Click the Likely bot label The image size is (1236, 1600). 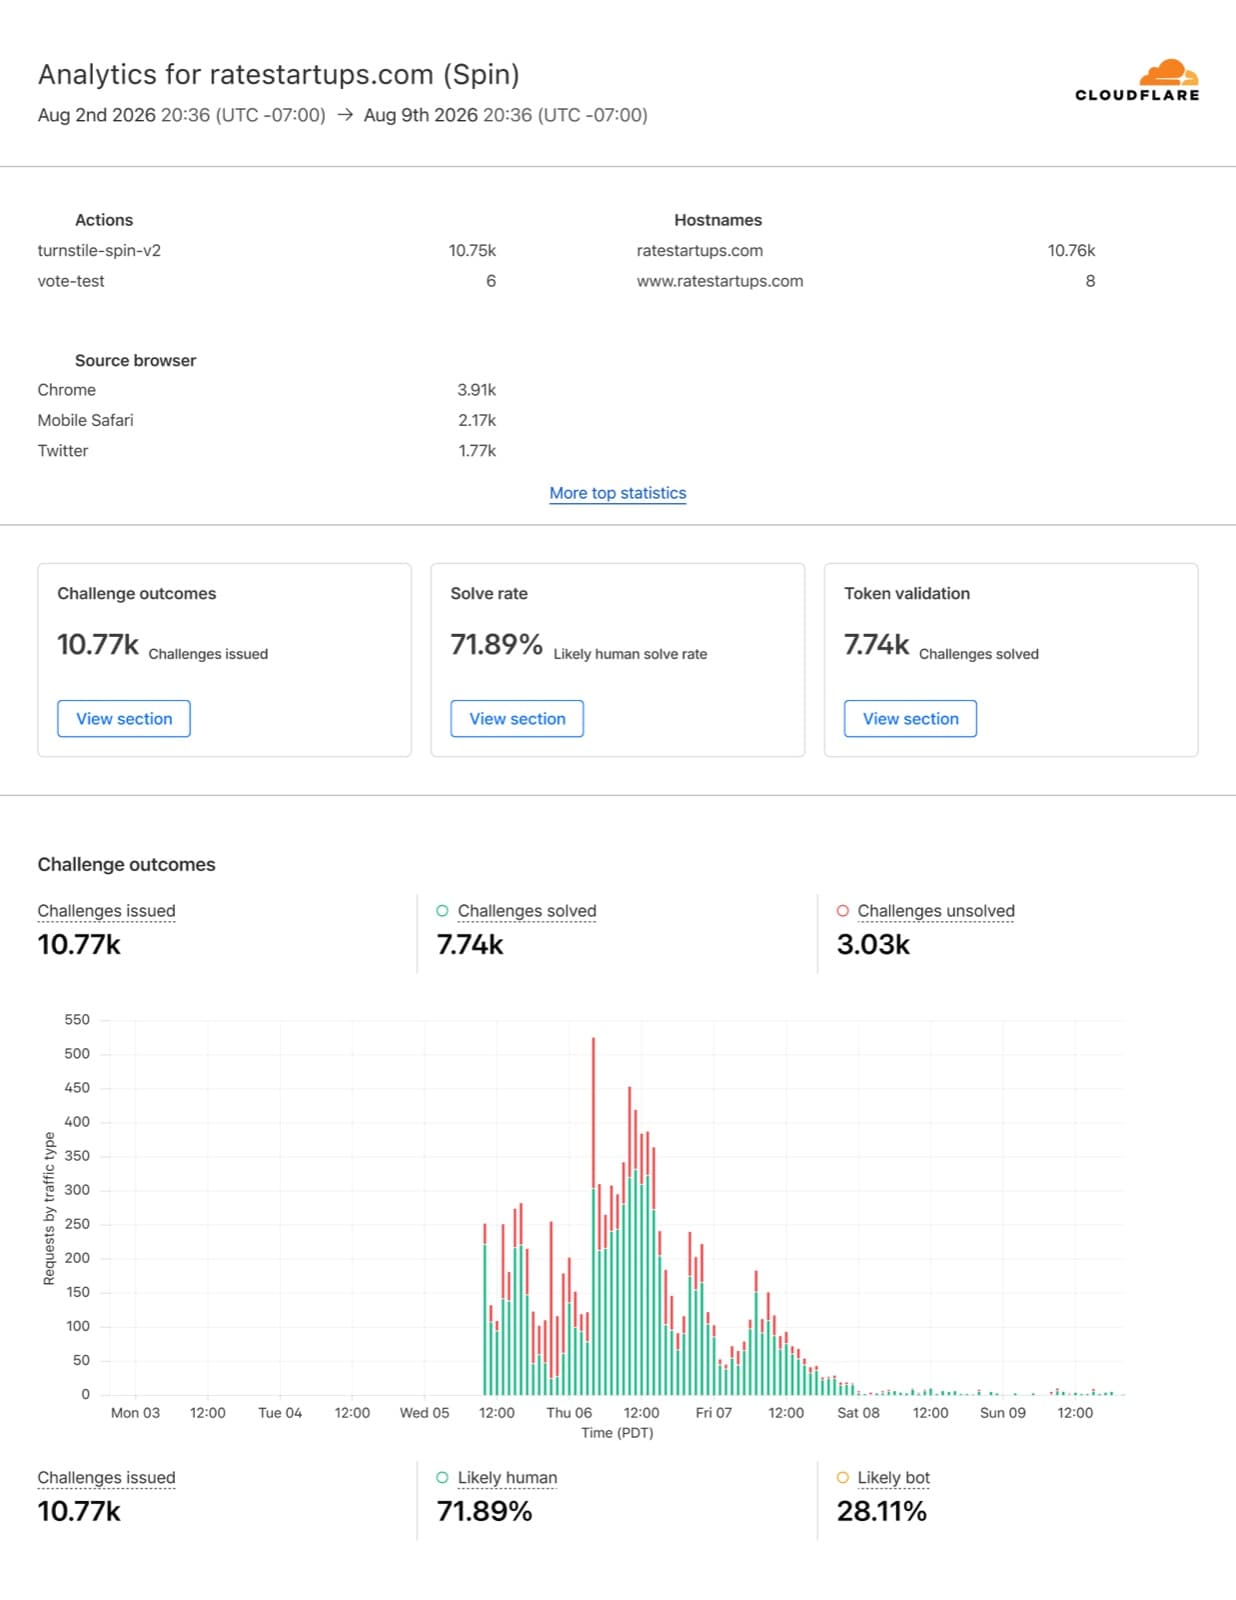(x=893, y=1478)
